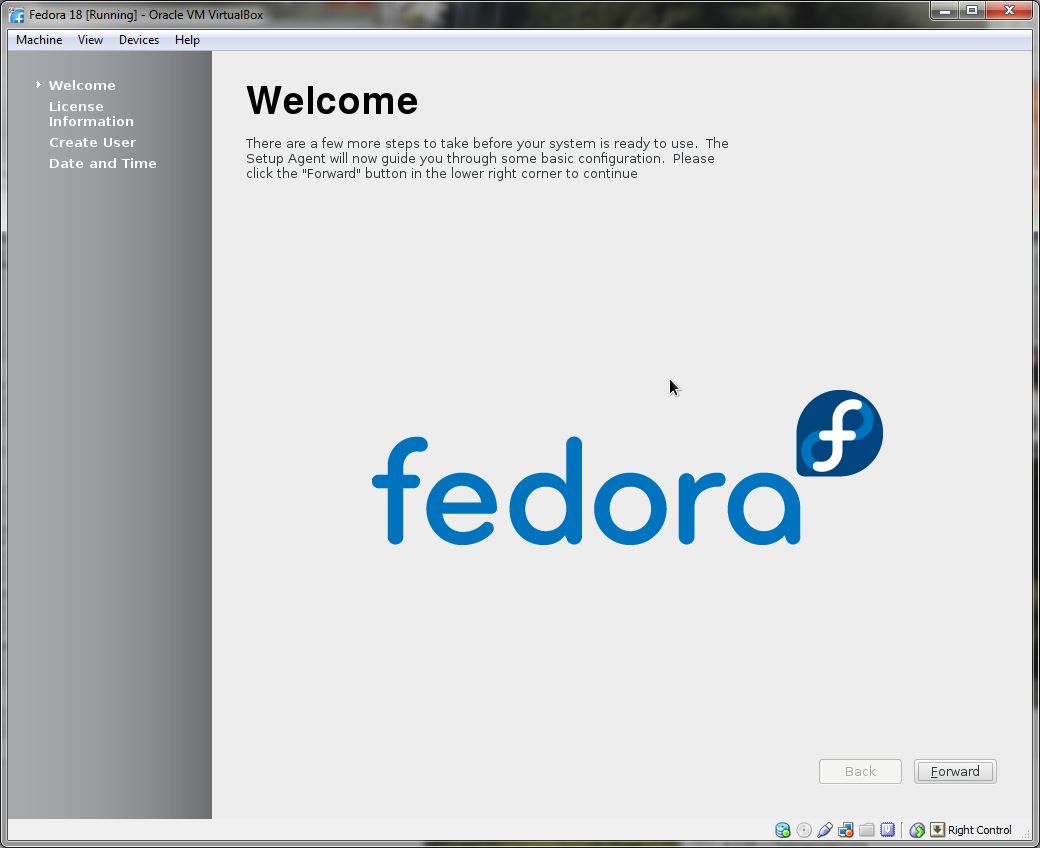This screenshot has width=1040, height=848.
Task: Click the greyed-out Back button
Action: click(x=860, y=771)
